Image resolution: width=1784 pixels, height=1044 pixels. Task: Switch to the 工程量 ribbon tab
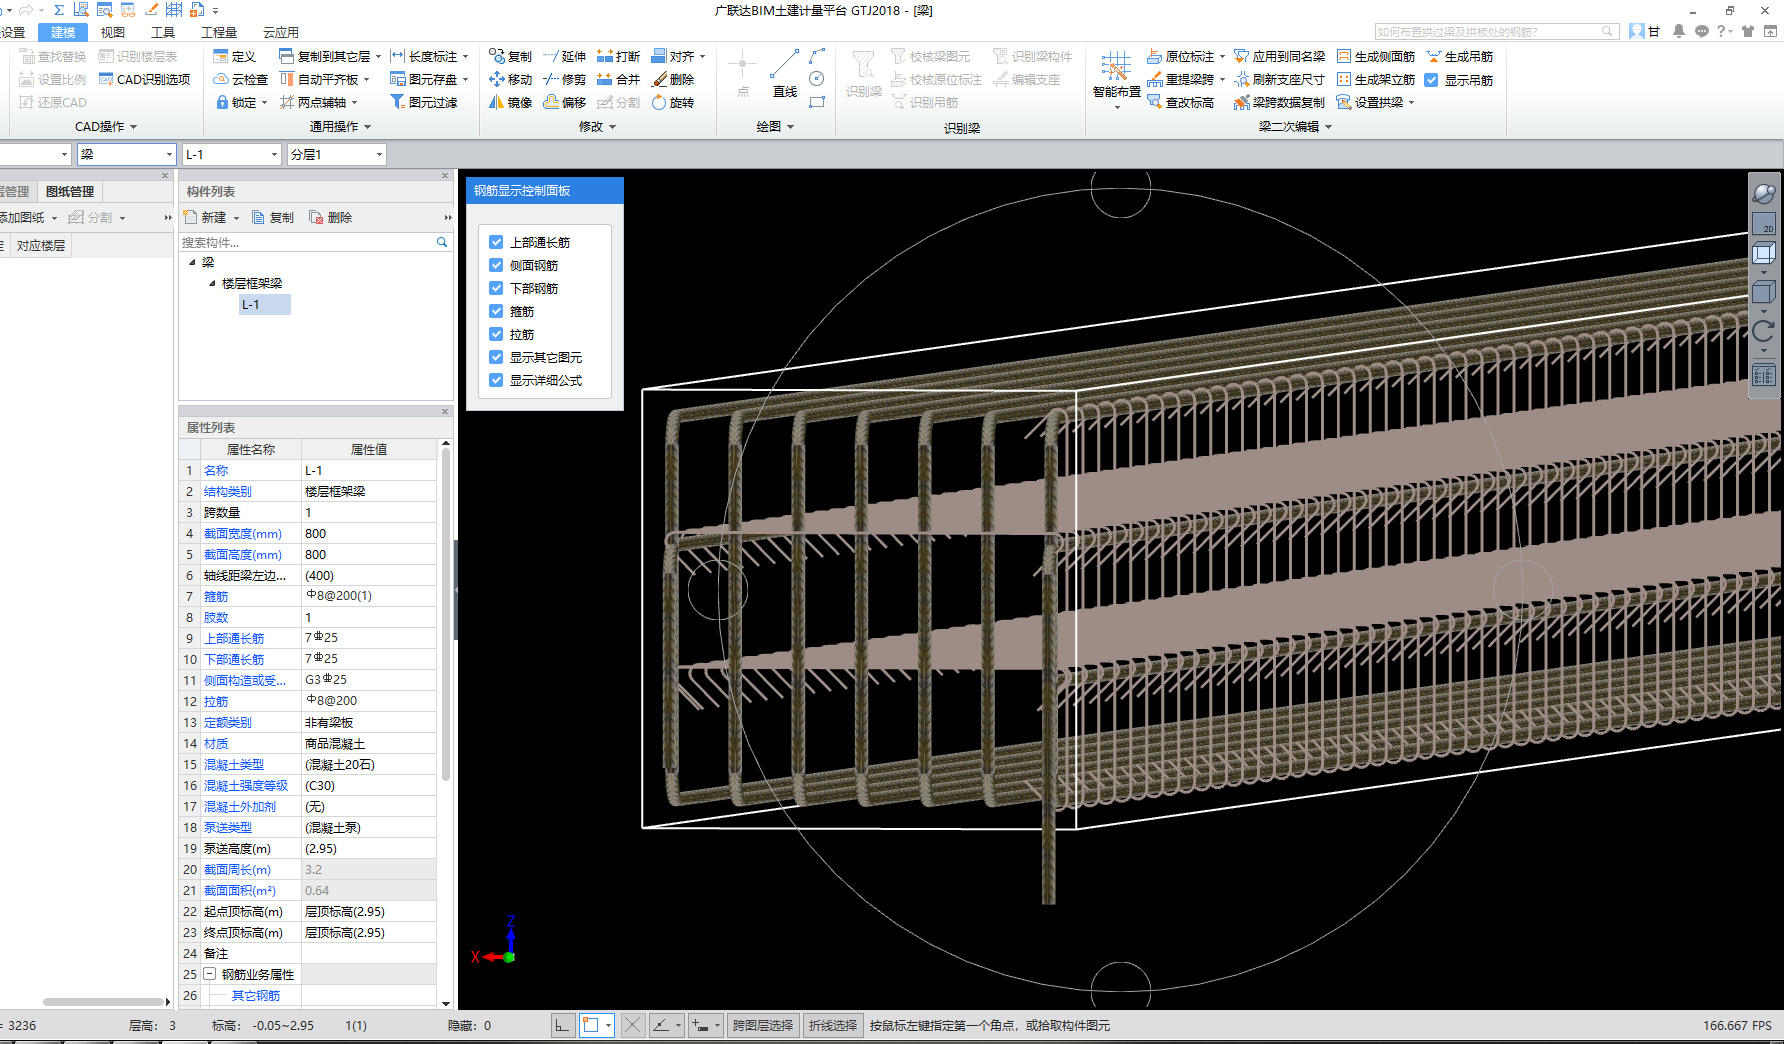click(219, 32)
